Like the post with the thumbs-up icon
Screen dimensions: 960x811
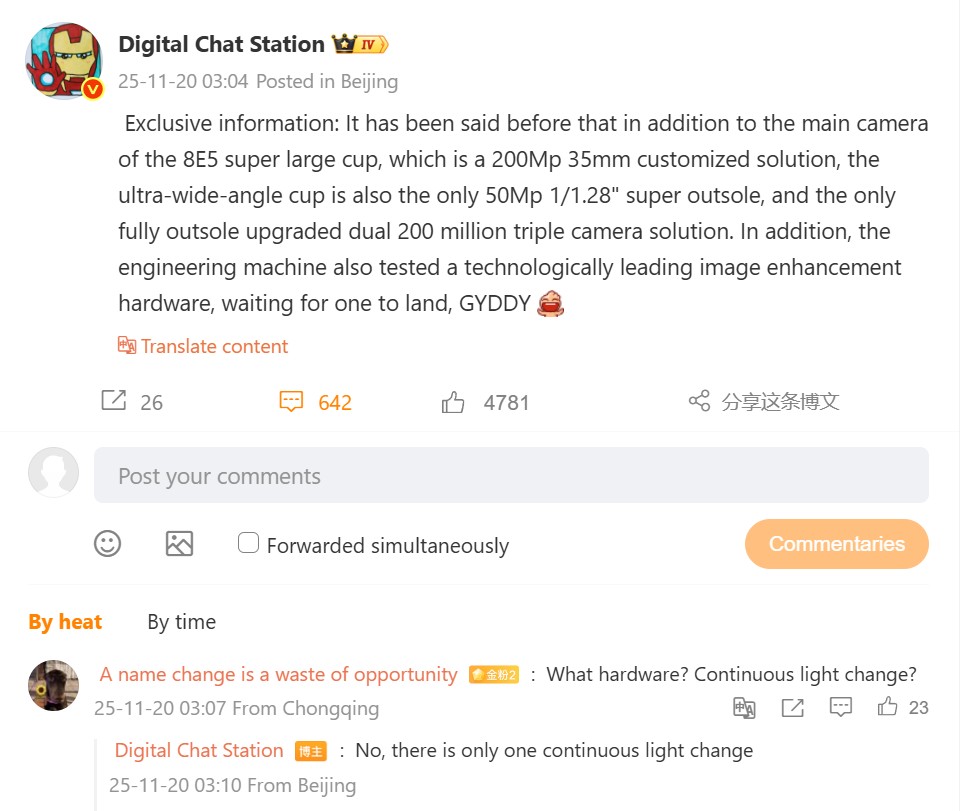pyautogui.click(x=453, y=402)
